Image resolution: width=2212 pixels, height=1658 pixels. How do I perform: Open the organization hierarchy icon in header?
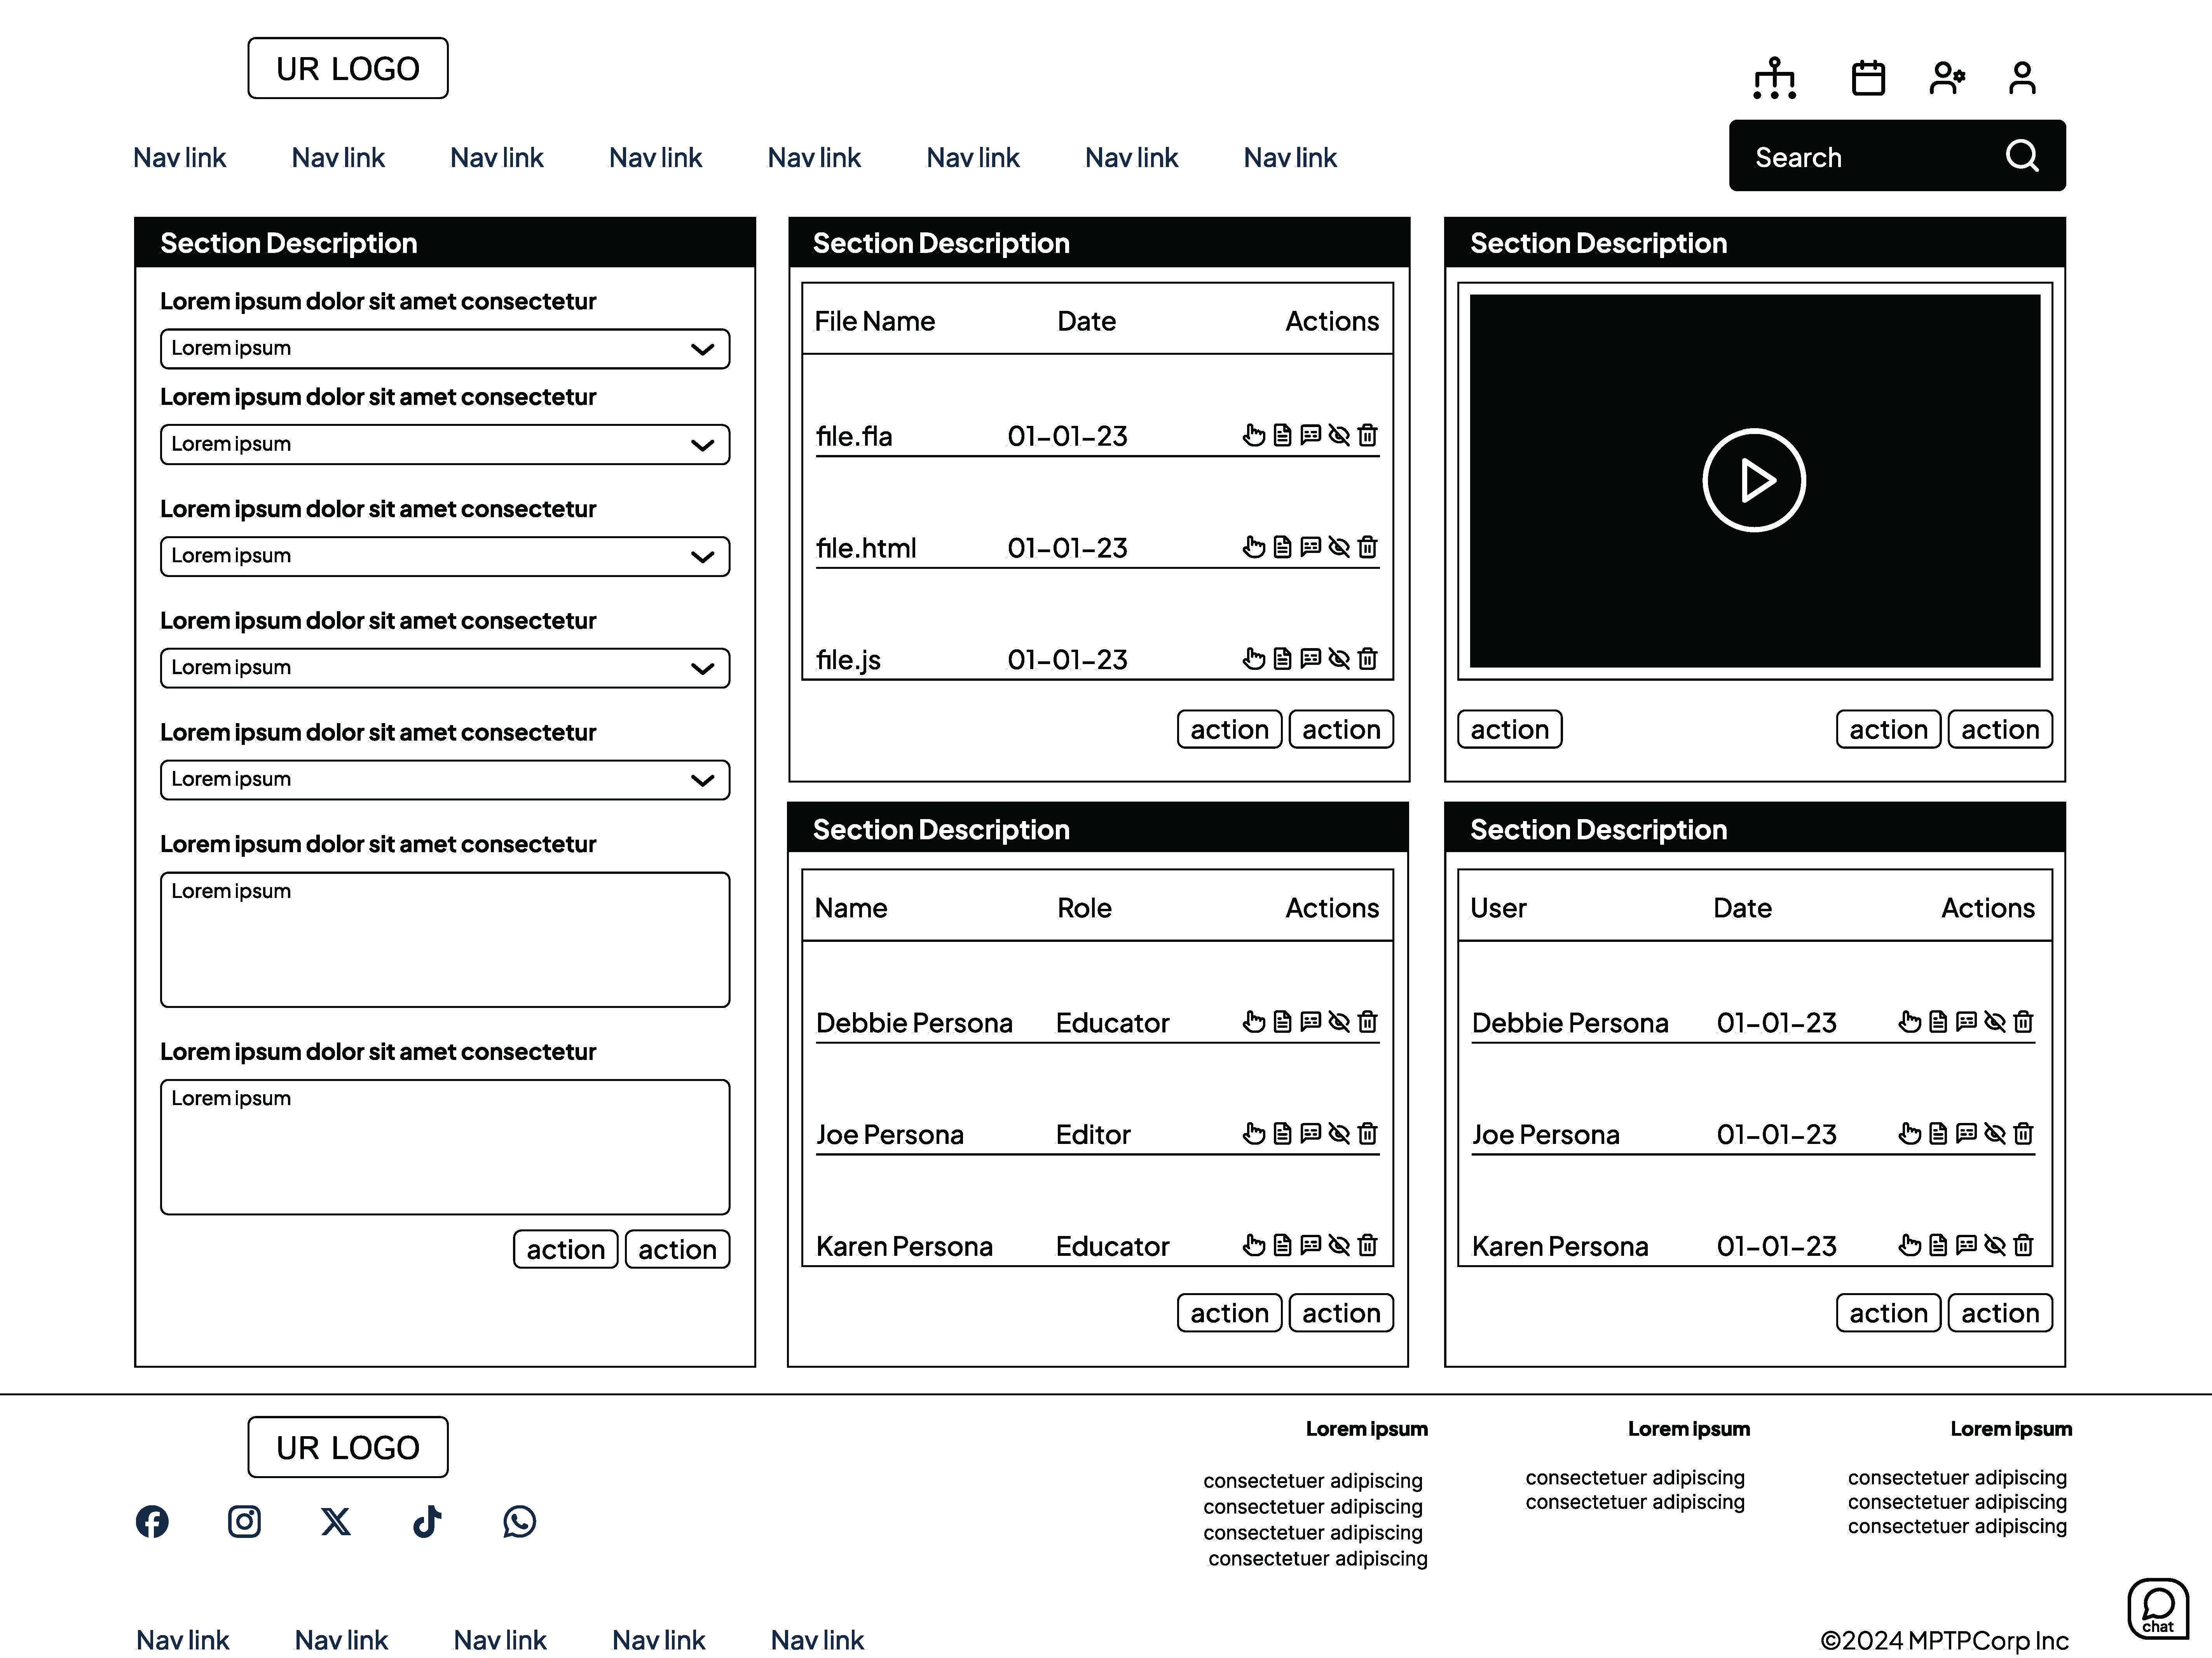pyautogui.click(x=1774, y=78)
